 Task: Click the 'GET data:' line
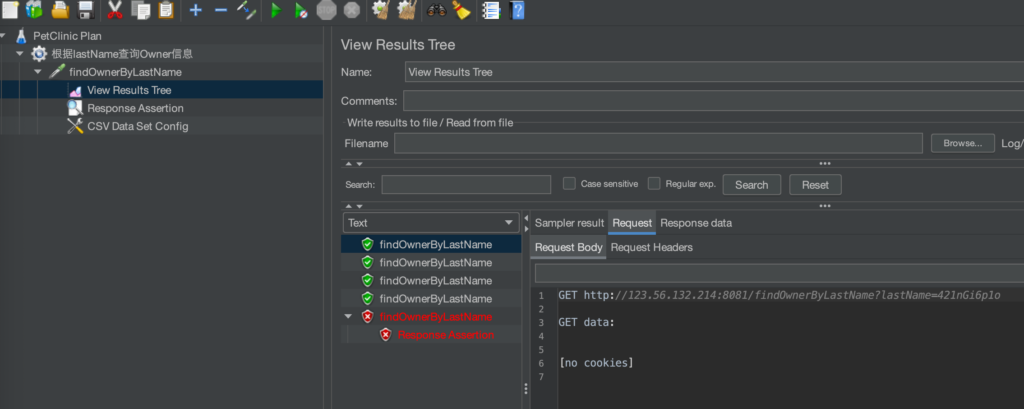click(x=586, y=322)
